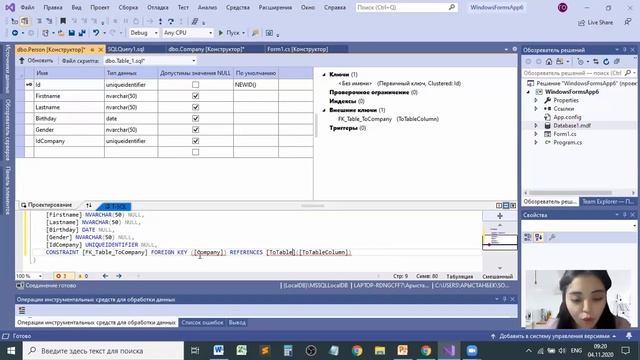Click the Save All toolbar icon
This screenshot has height=360, width=640.
pos(82,33)
